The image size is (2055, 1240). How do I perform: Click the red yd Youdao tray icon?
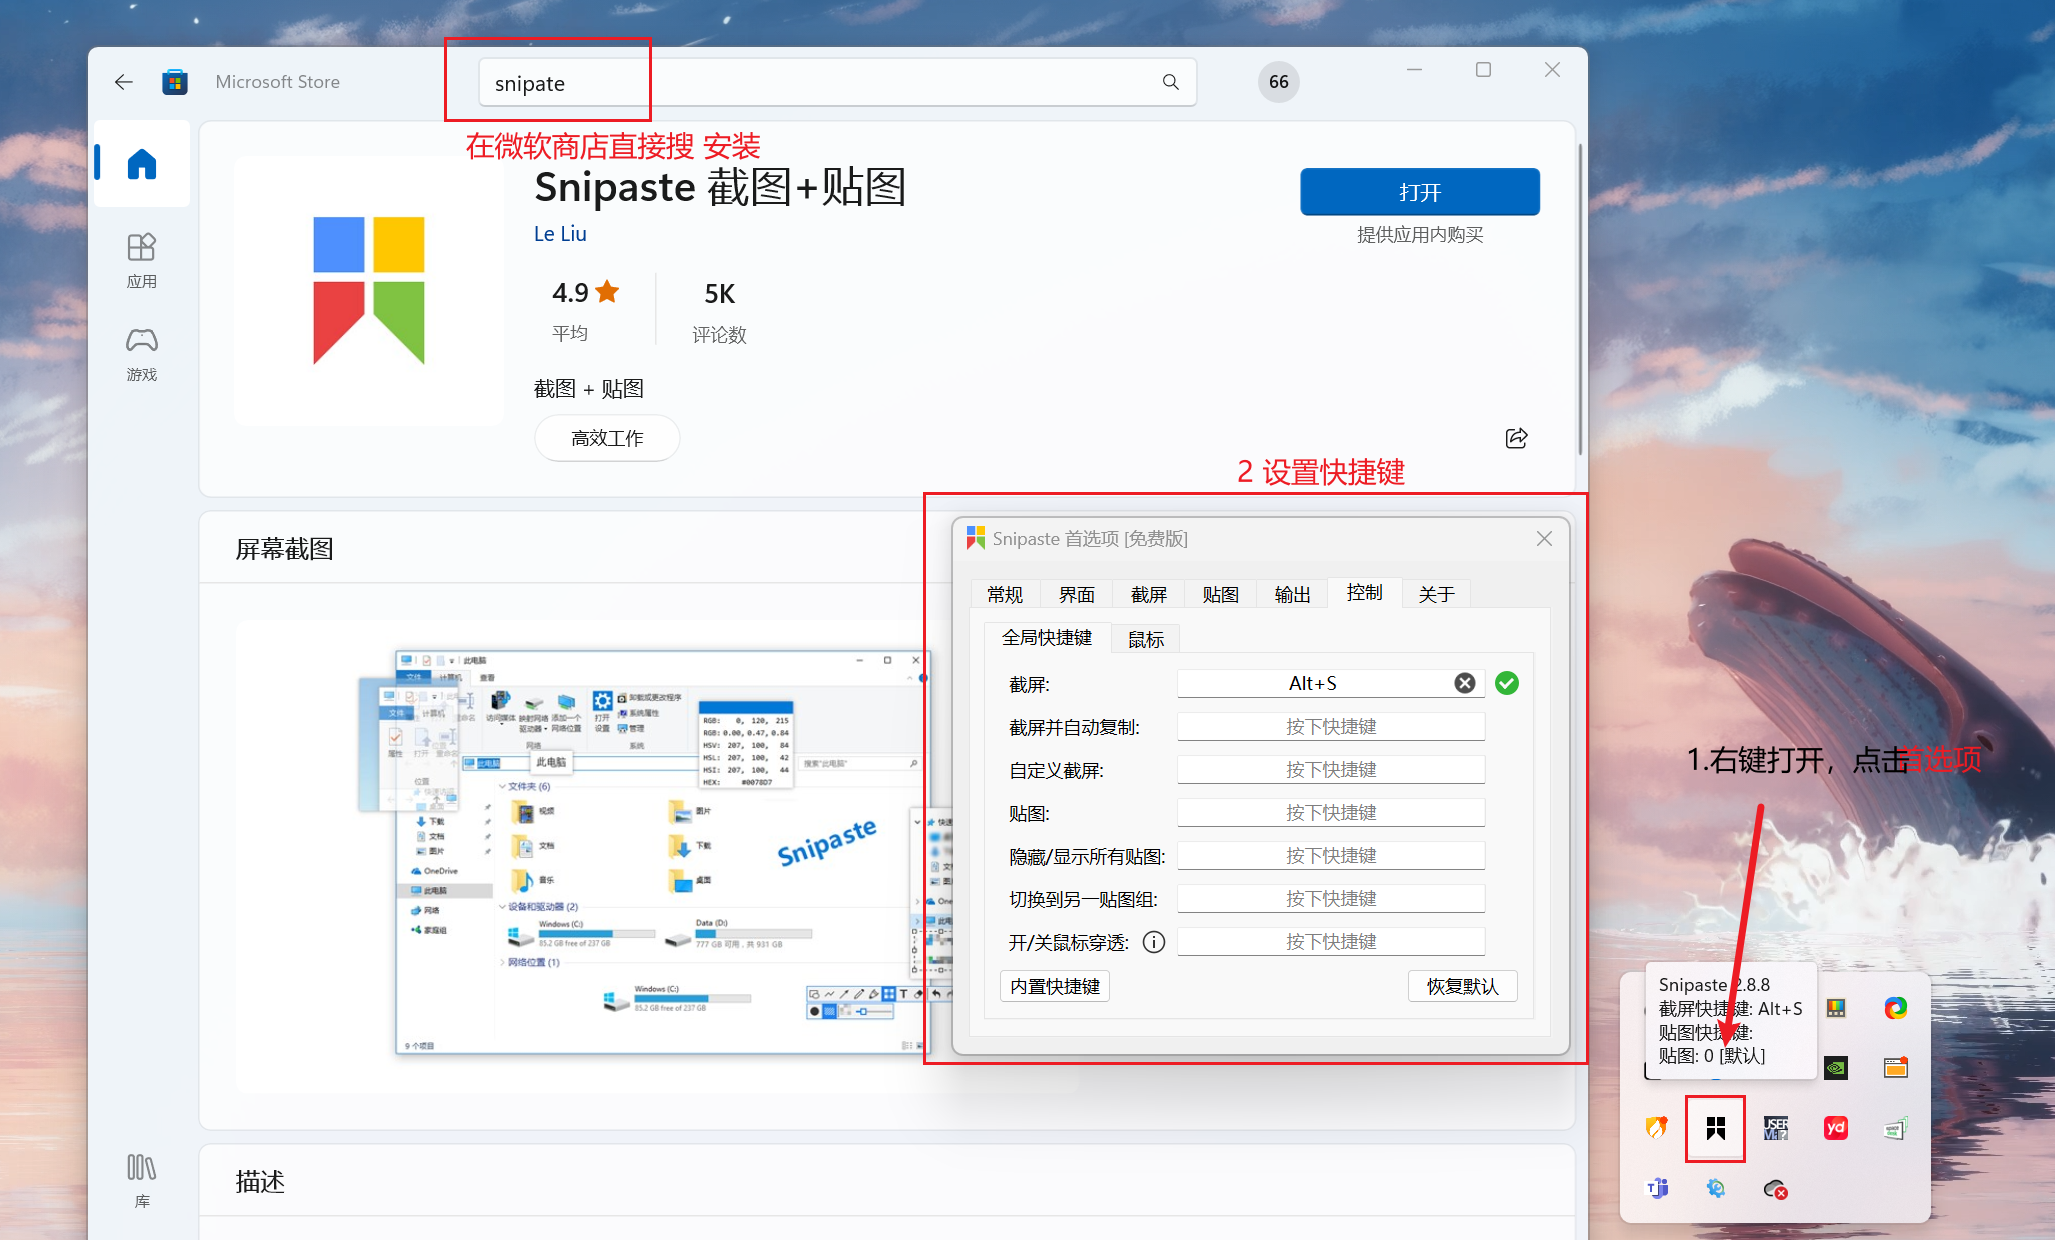[1836, 1128]
